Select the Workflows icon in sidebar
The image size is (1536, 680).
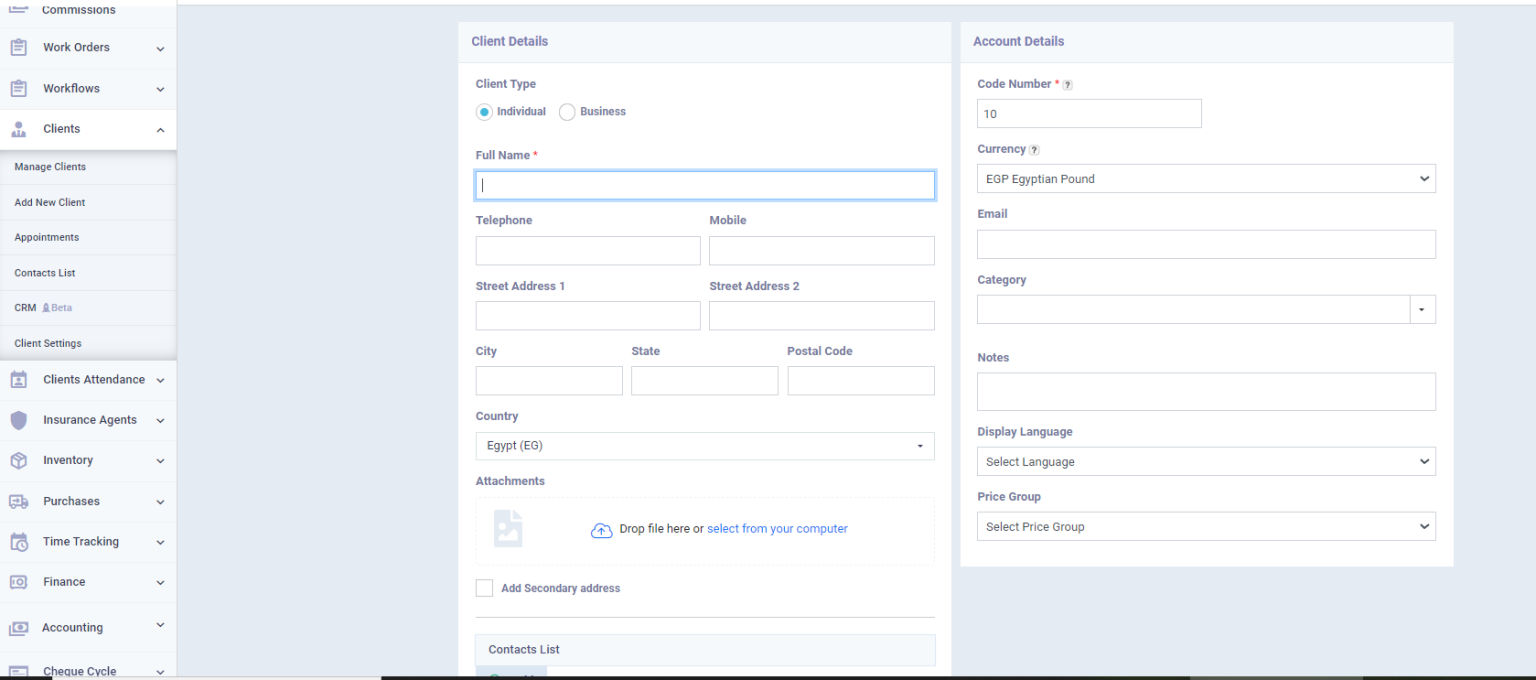pos(17,88)
